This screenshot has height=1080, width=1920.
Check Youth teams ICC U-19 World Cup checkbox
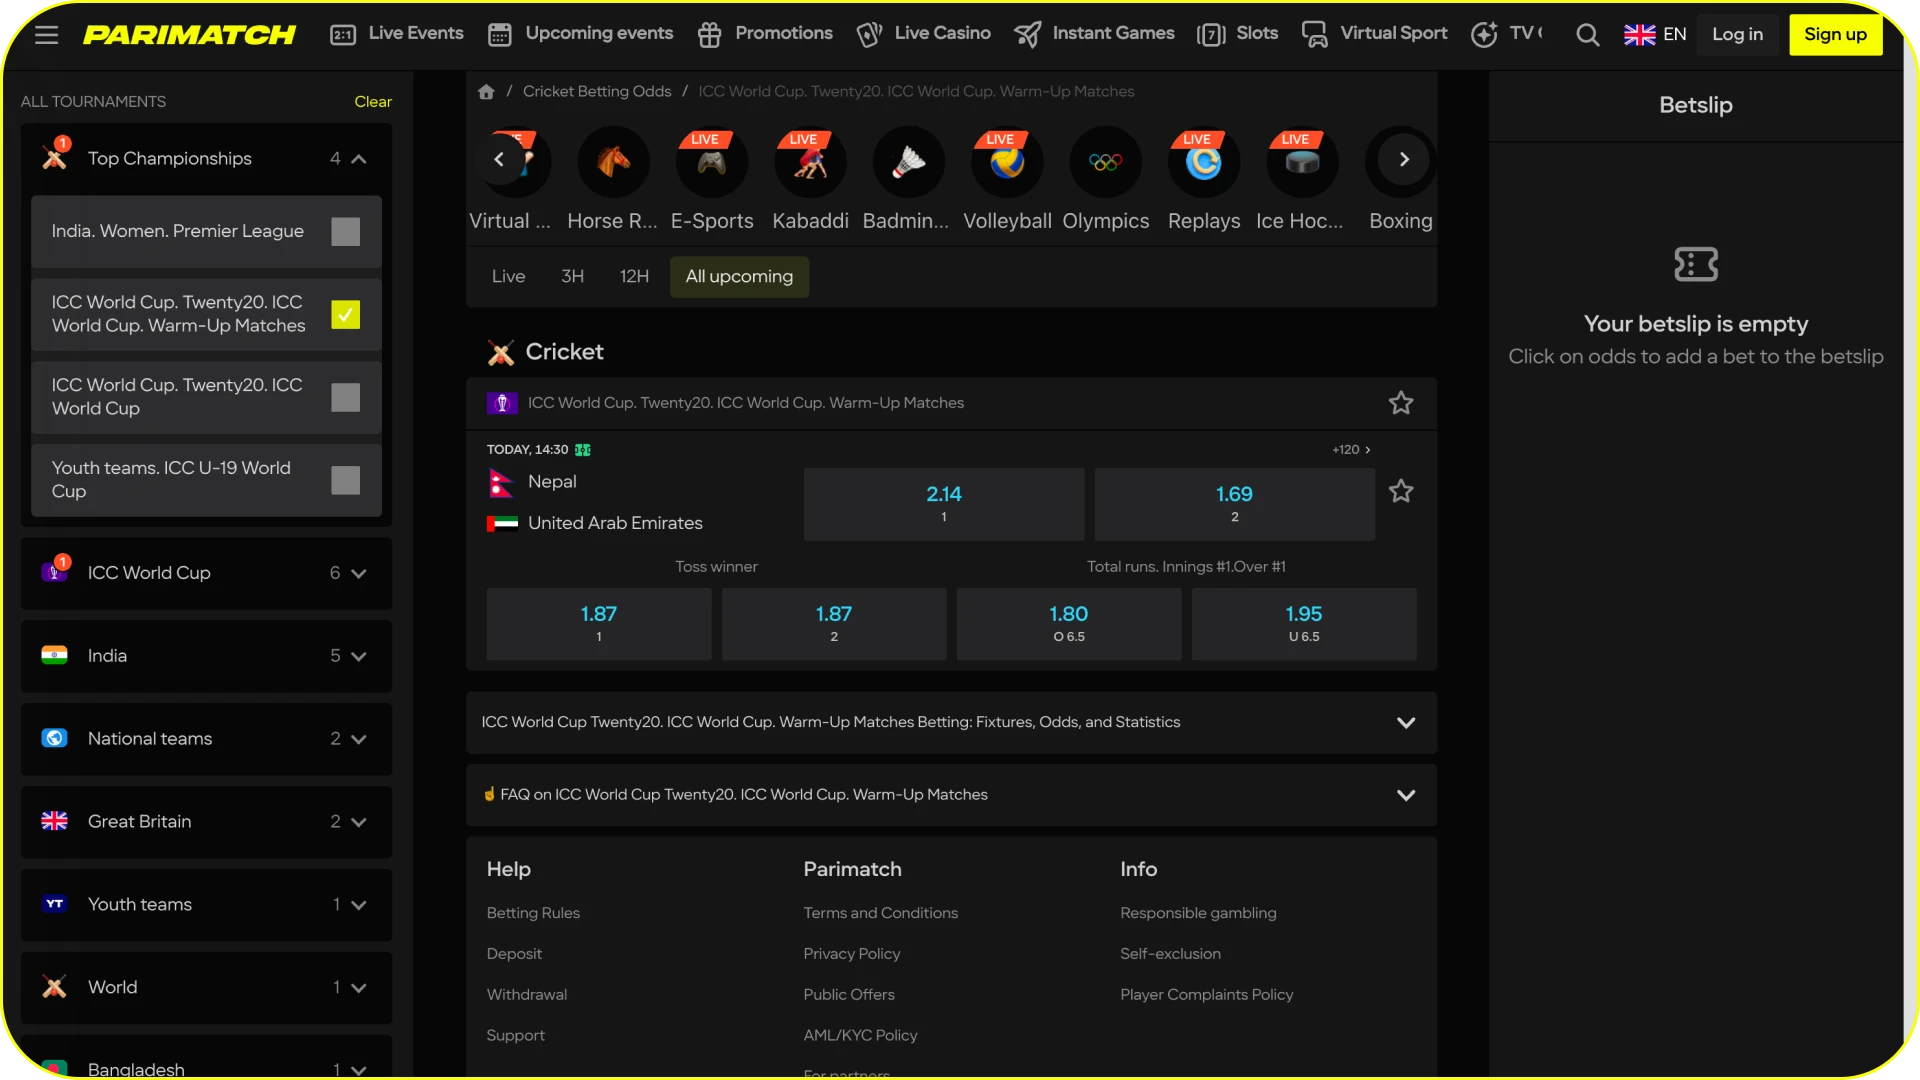tap(345, 481)
